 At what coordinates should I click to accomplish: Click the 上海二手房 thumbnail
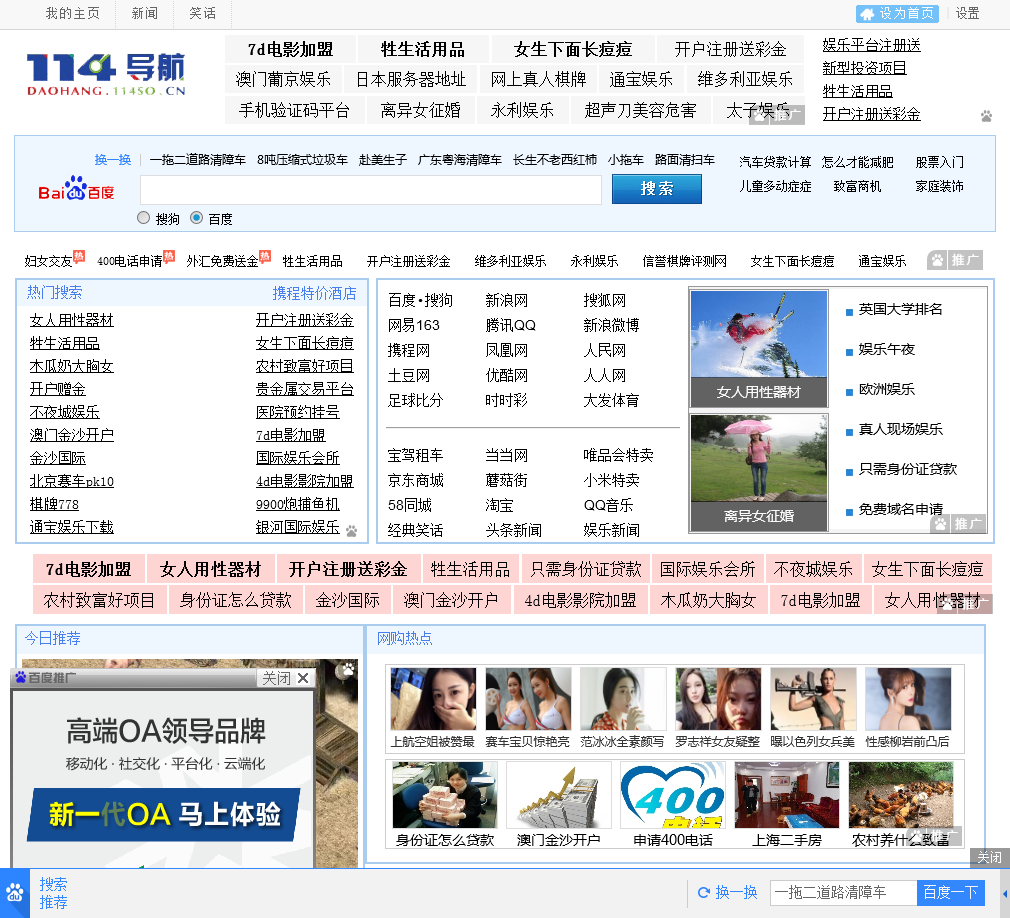[x=786, y=795]
